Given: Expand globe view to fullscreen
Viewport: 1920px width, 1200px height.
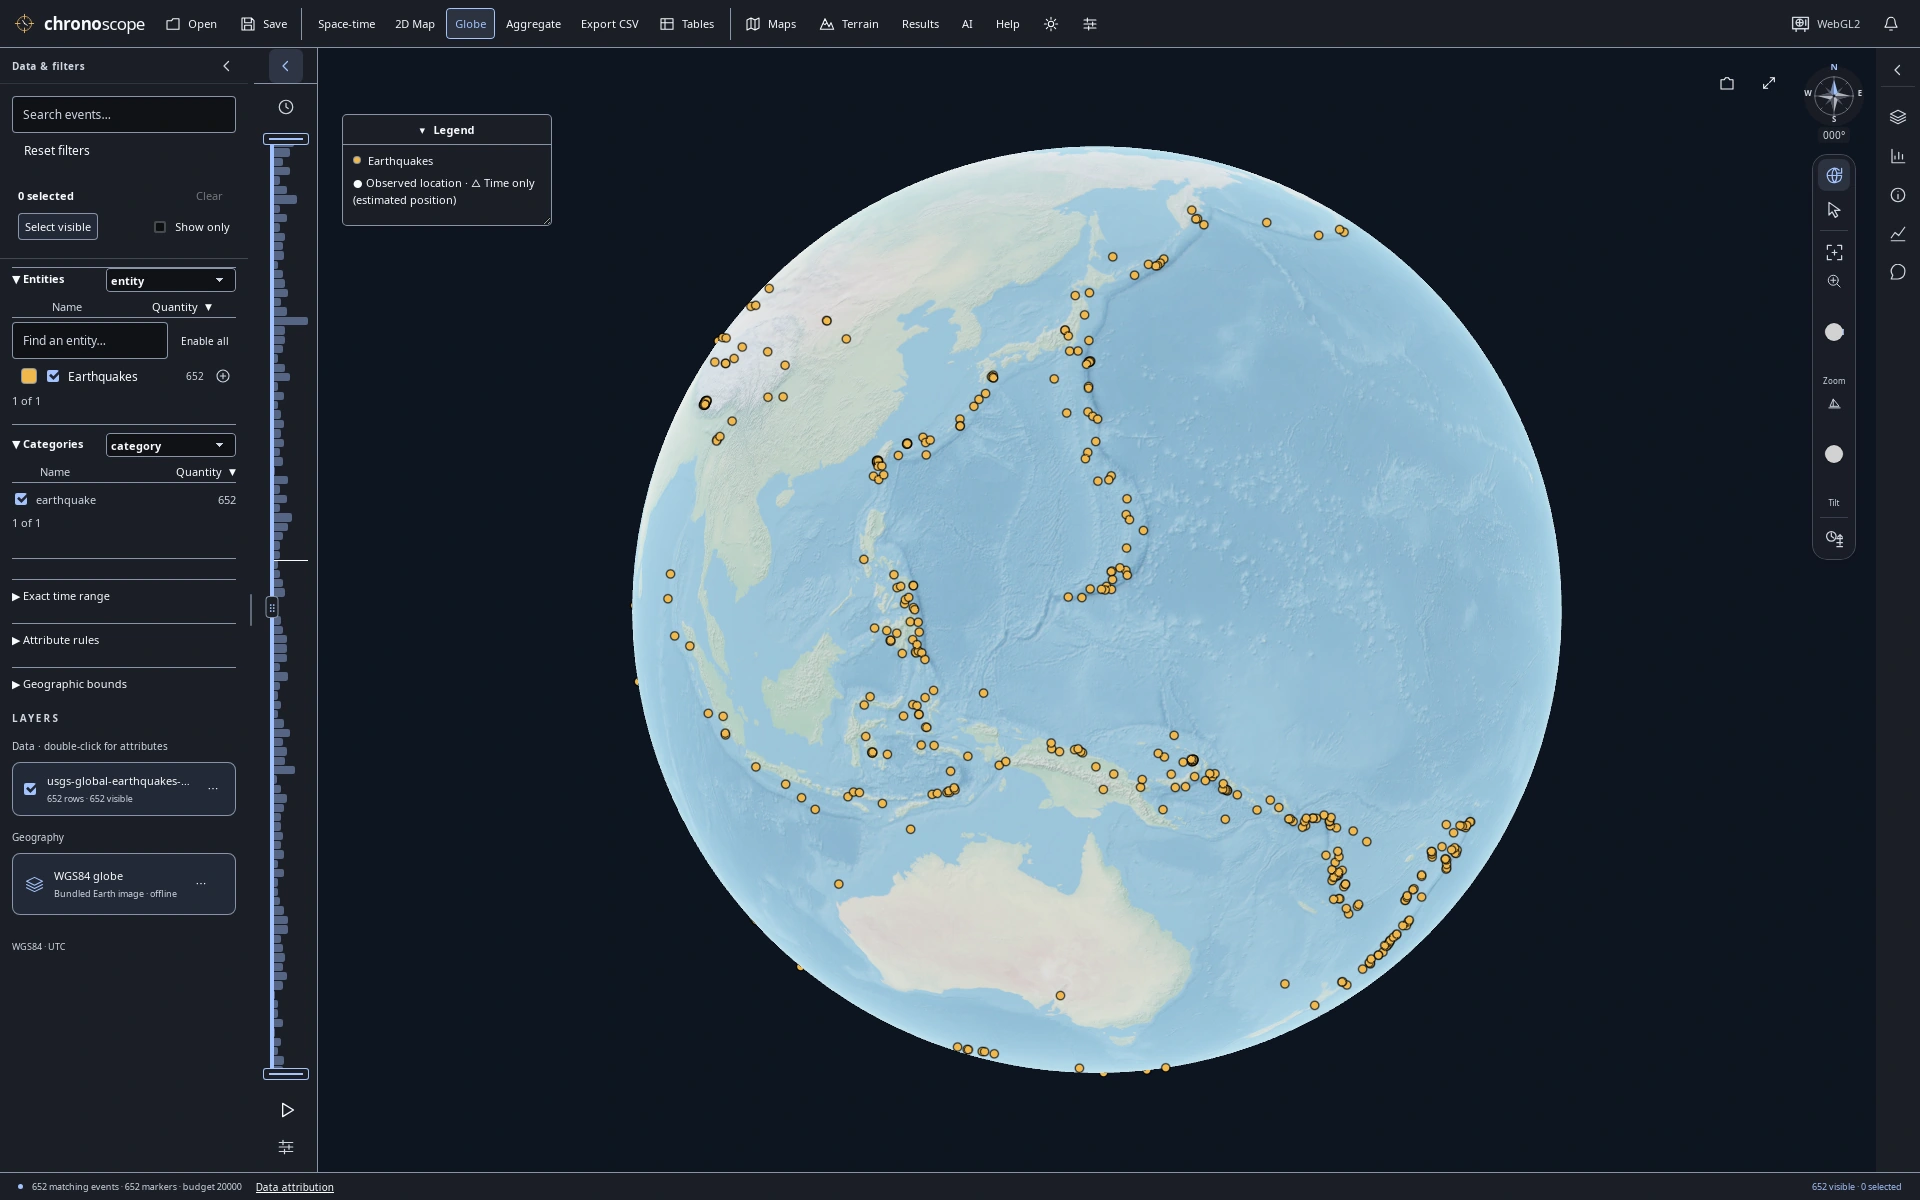Looking at the screenshot, I should [x=1769, y=83].
